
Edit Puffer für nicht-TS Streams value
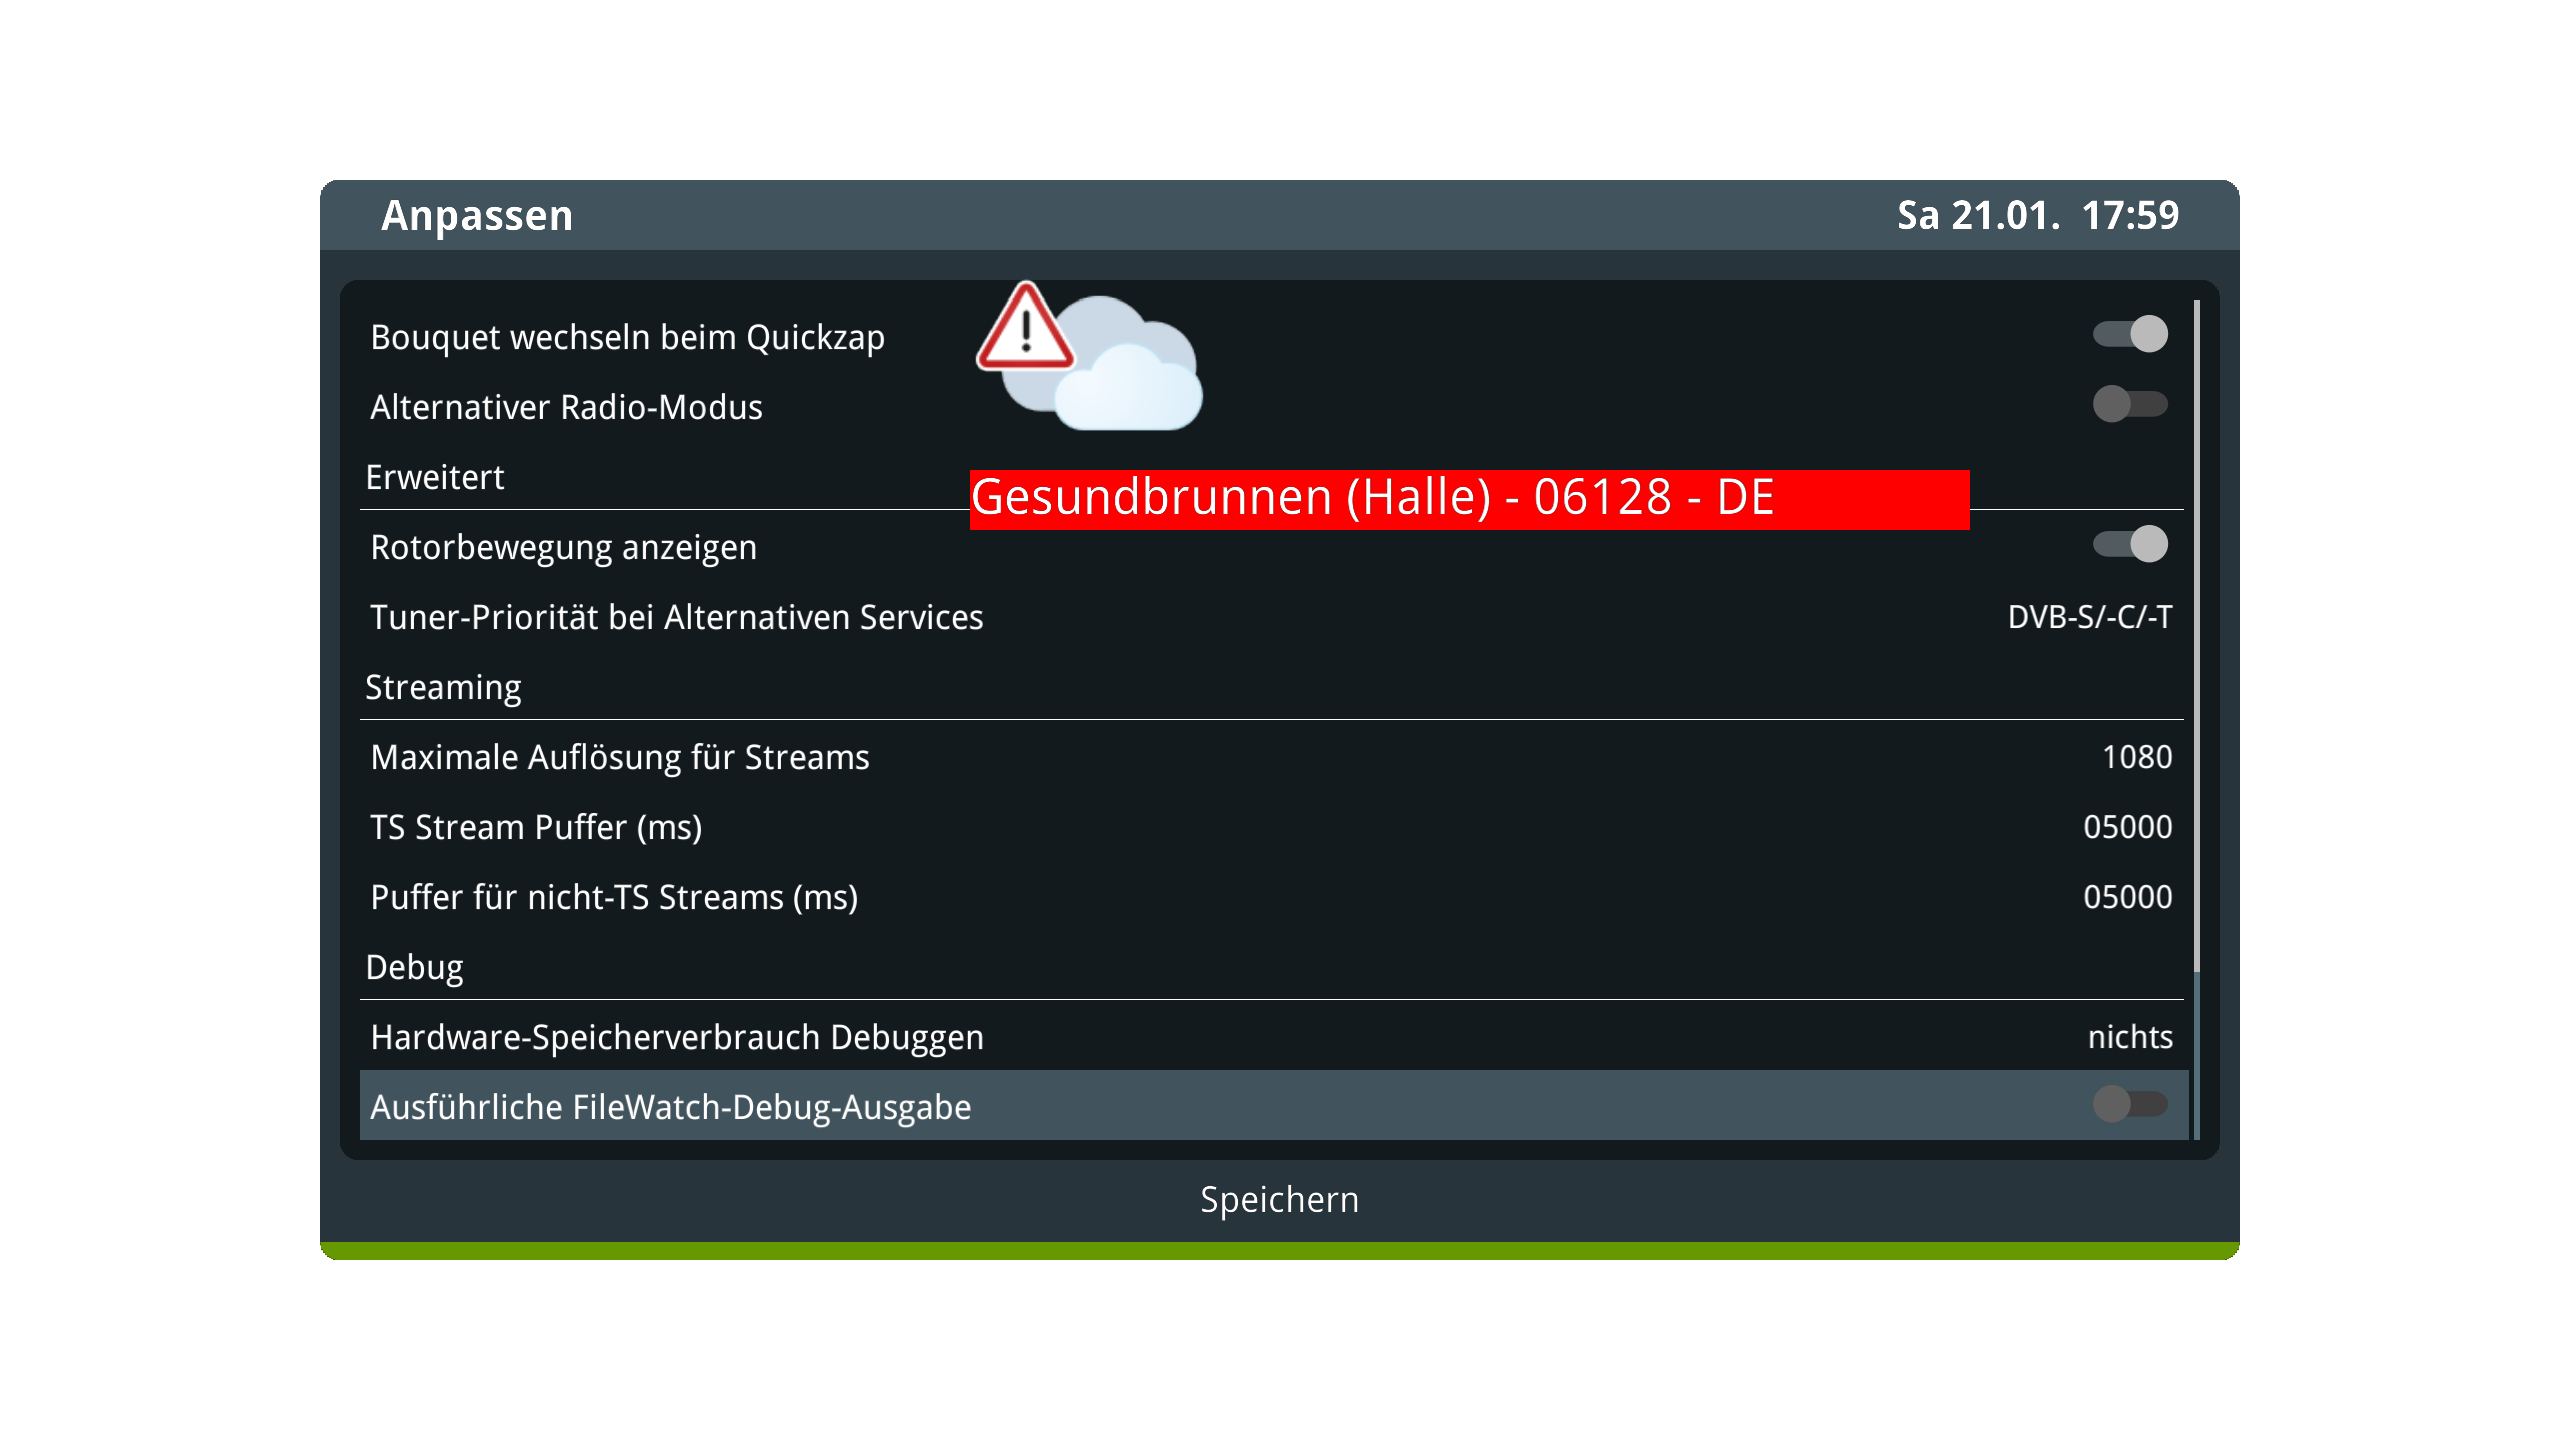click(x=2128, y=897)
